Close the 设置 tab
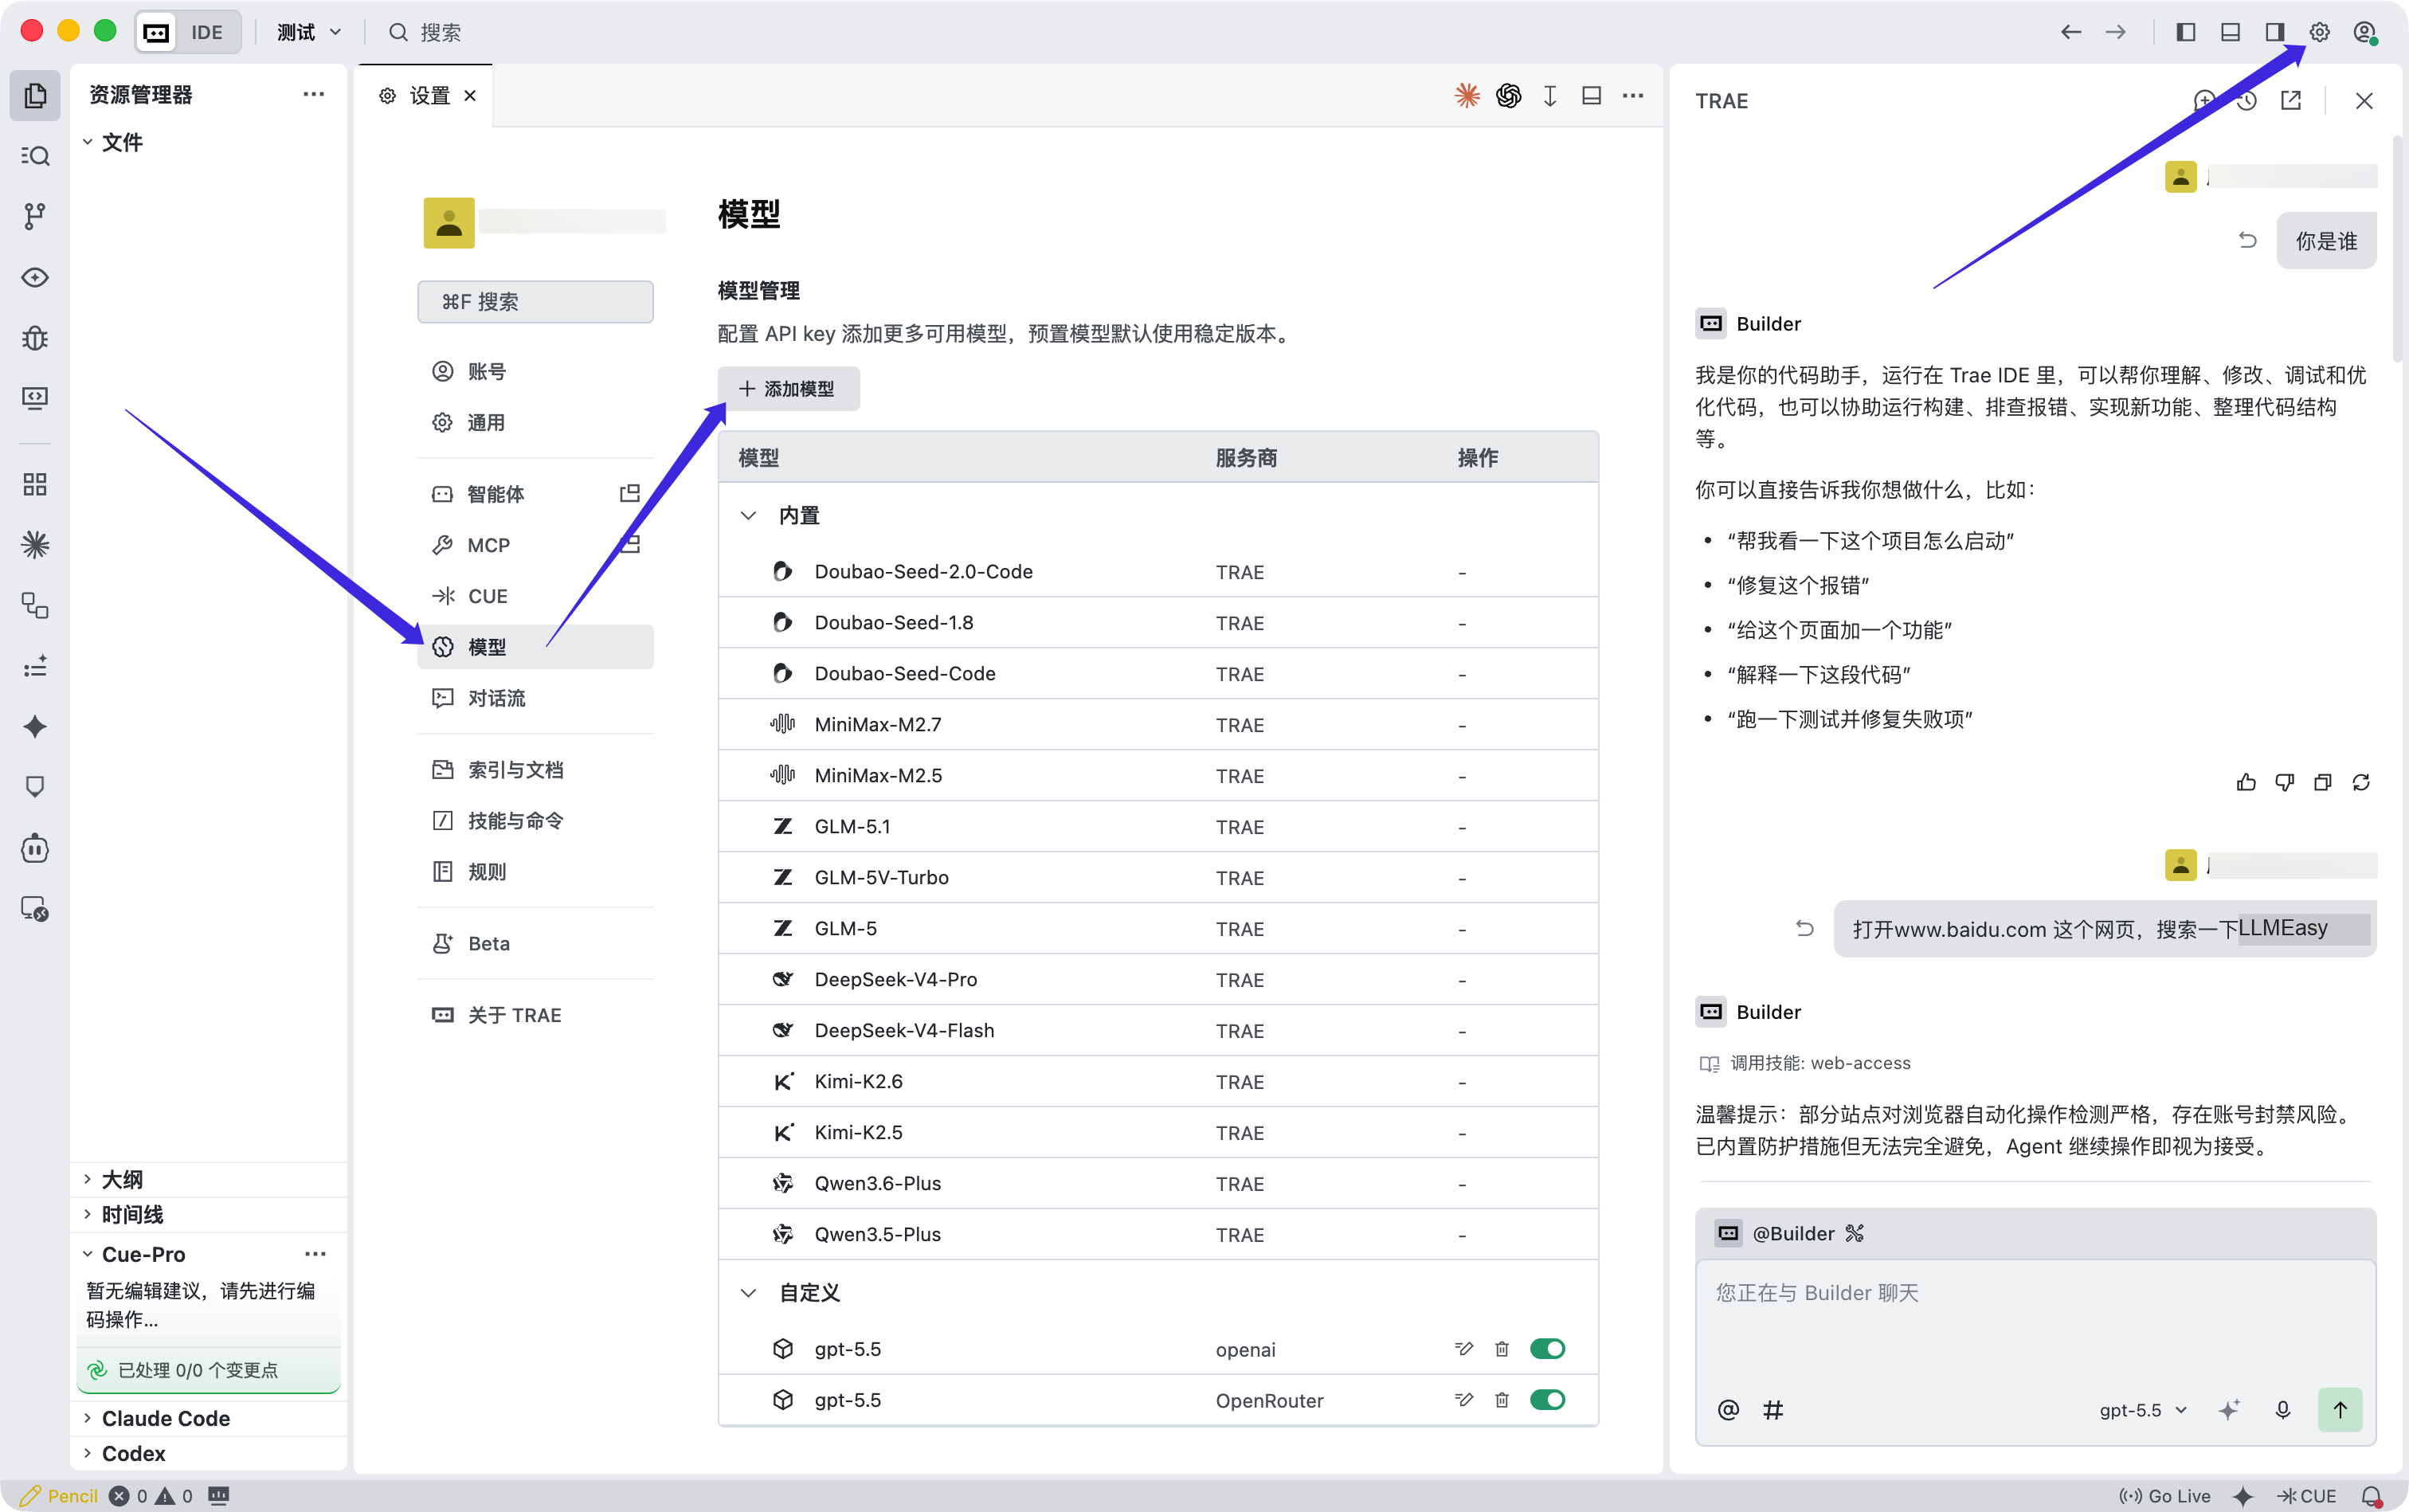 click(470, 95)
